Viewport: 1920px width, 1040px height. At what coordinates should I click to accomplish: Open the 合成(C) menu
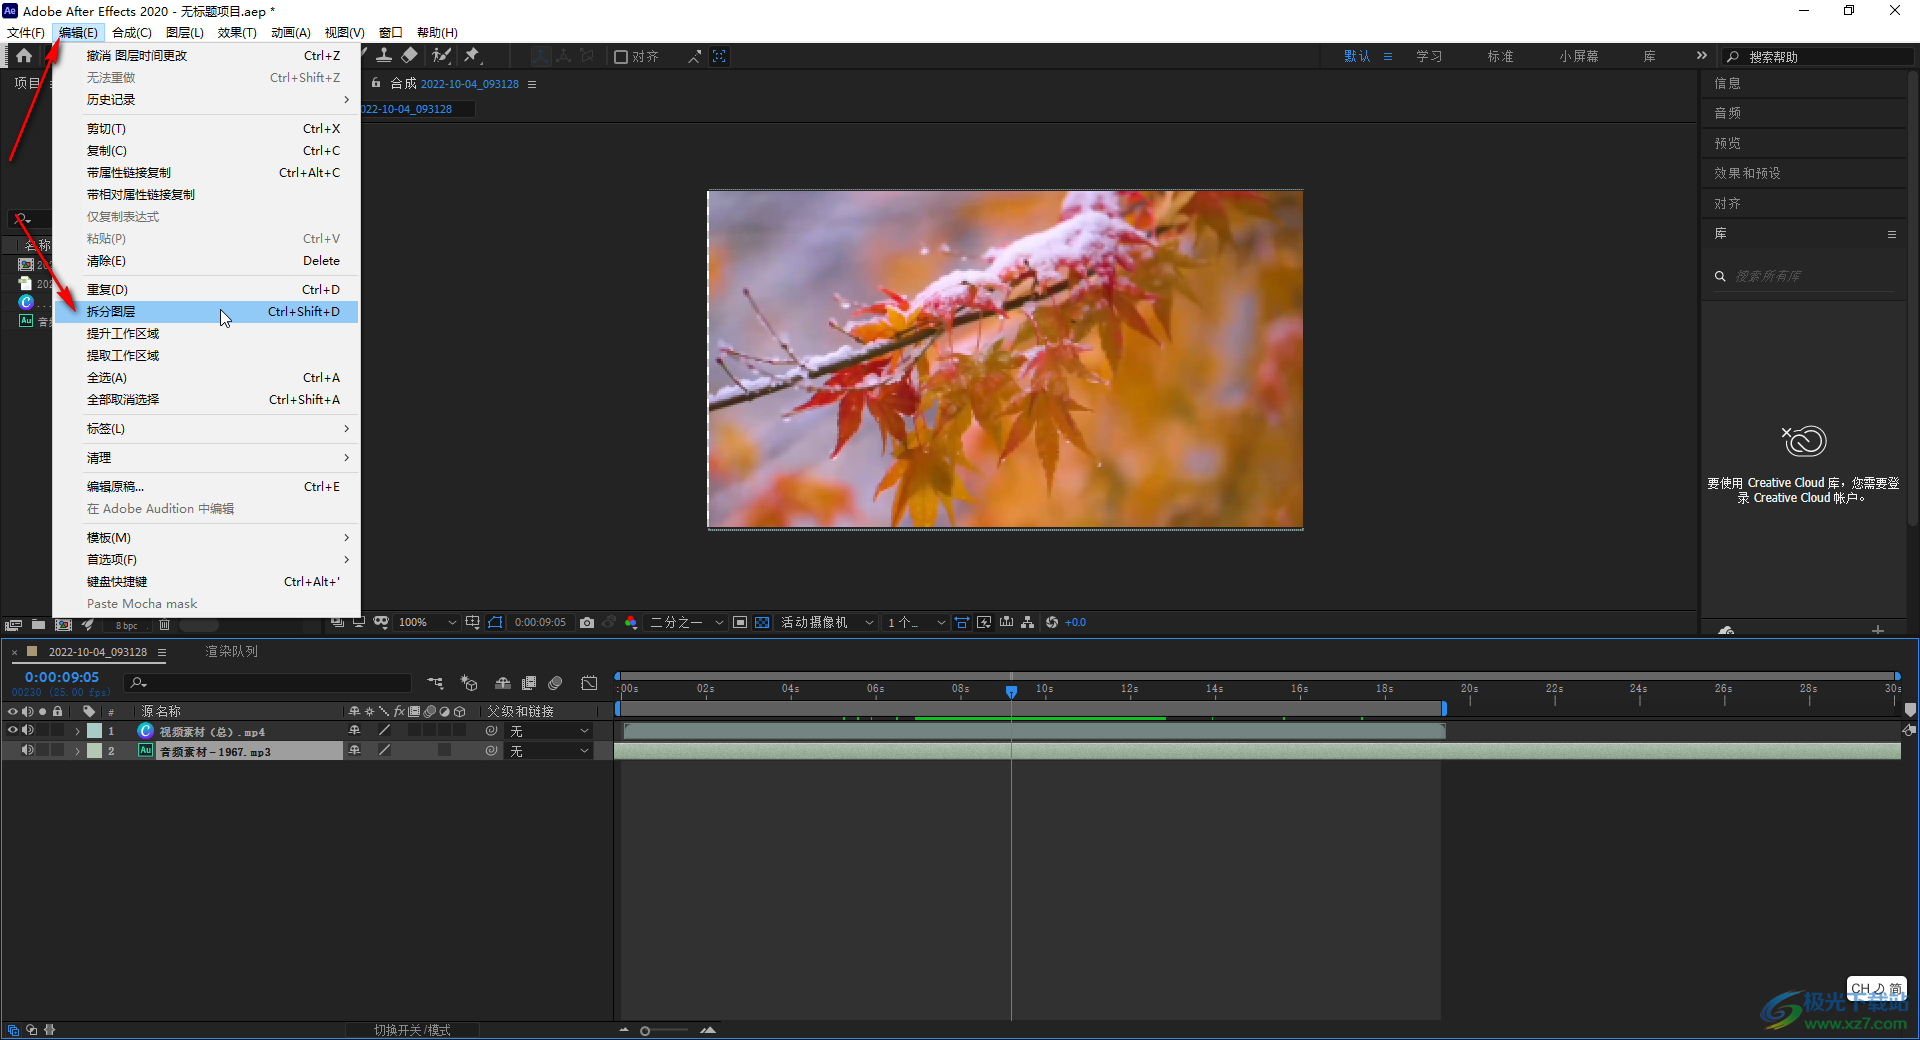(132, 33)
